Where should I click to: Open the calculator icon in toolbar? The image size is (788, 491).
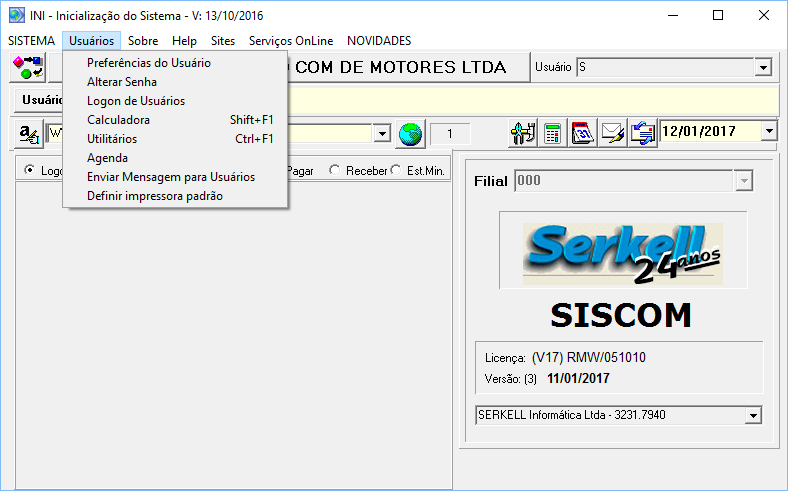tap(552, 134)
